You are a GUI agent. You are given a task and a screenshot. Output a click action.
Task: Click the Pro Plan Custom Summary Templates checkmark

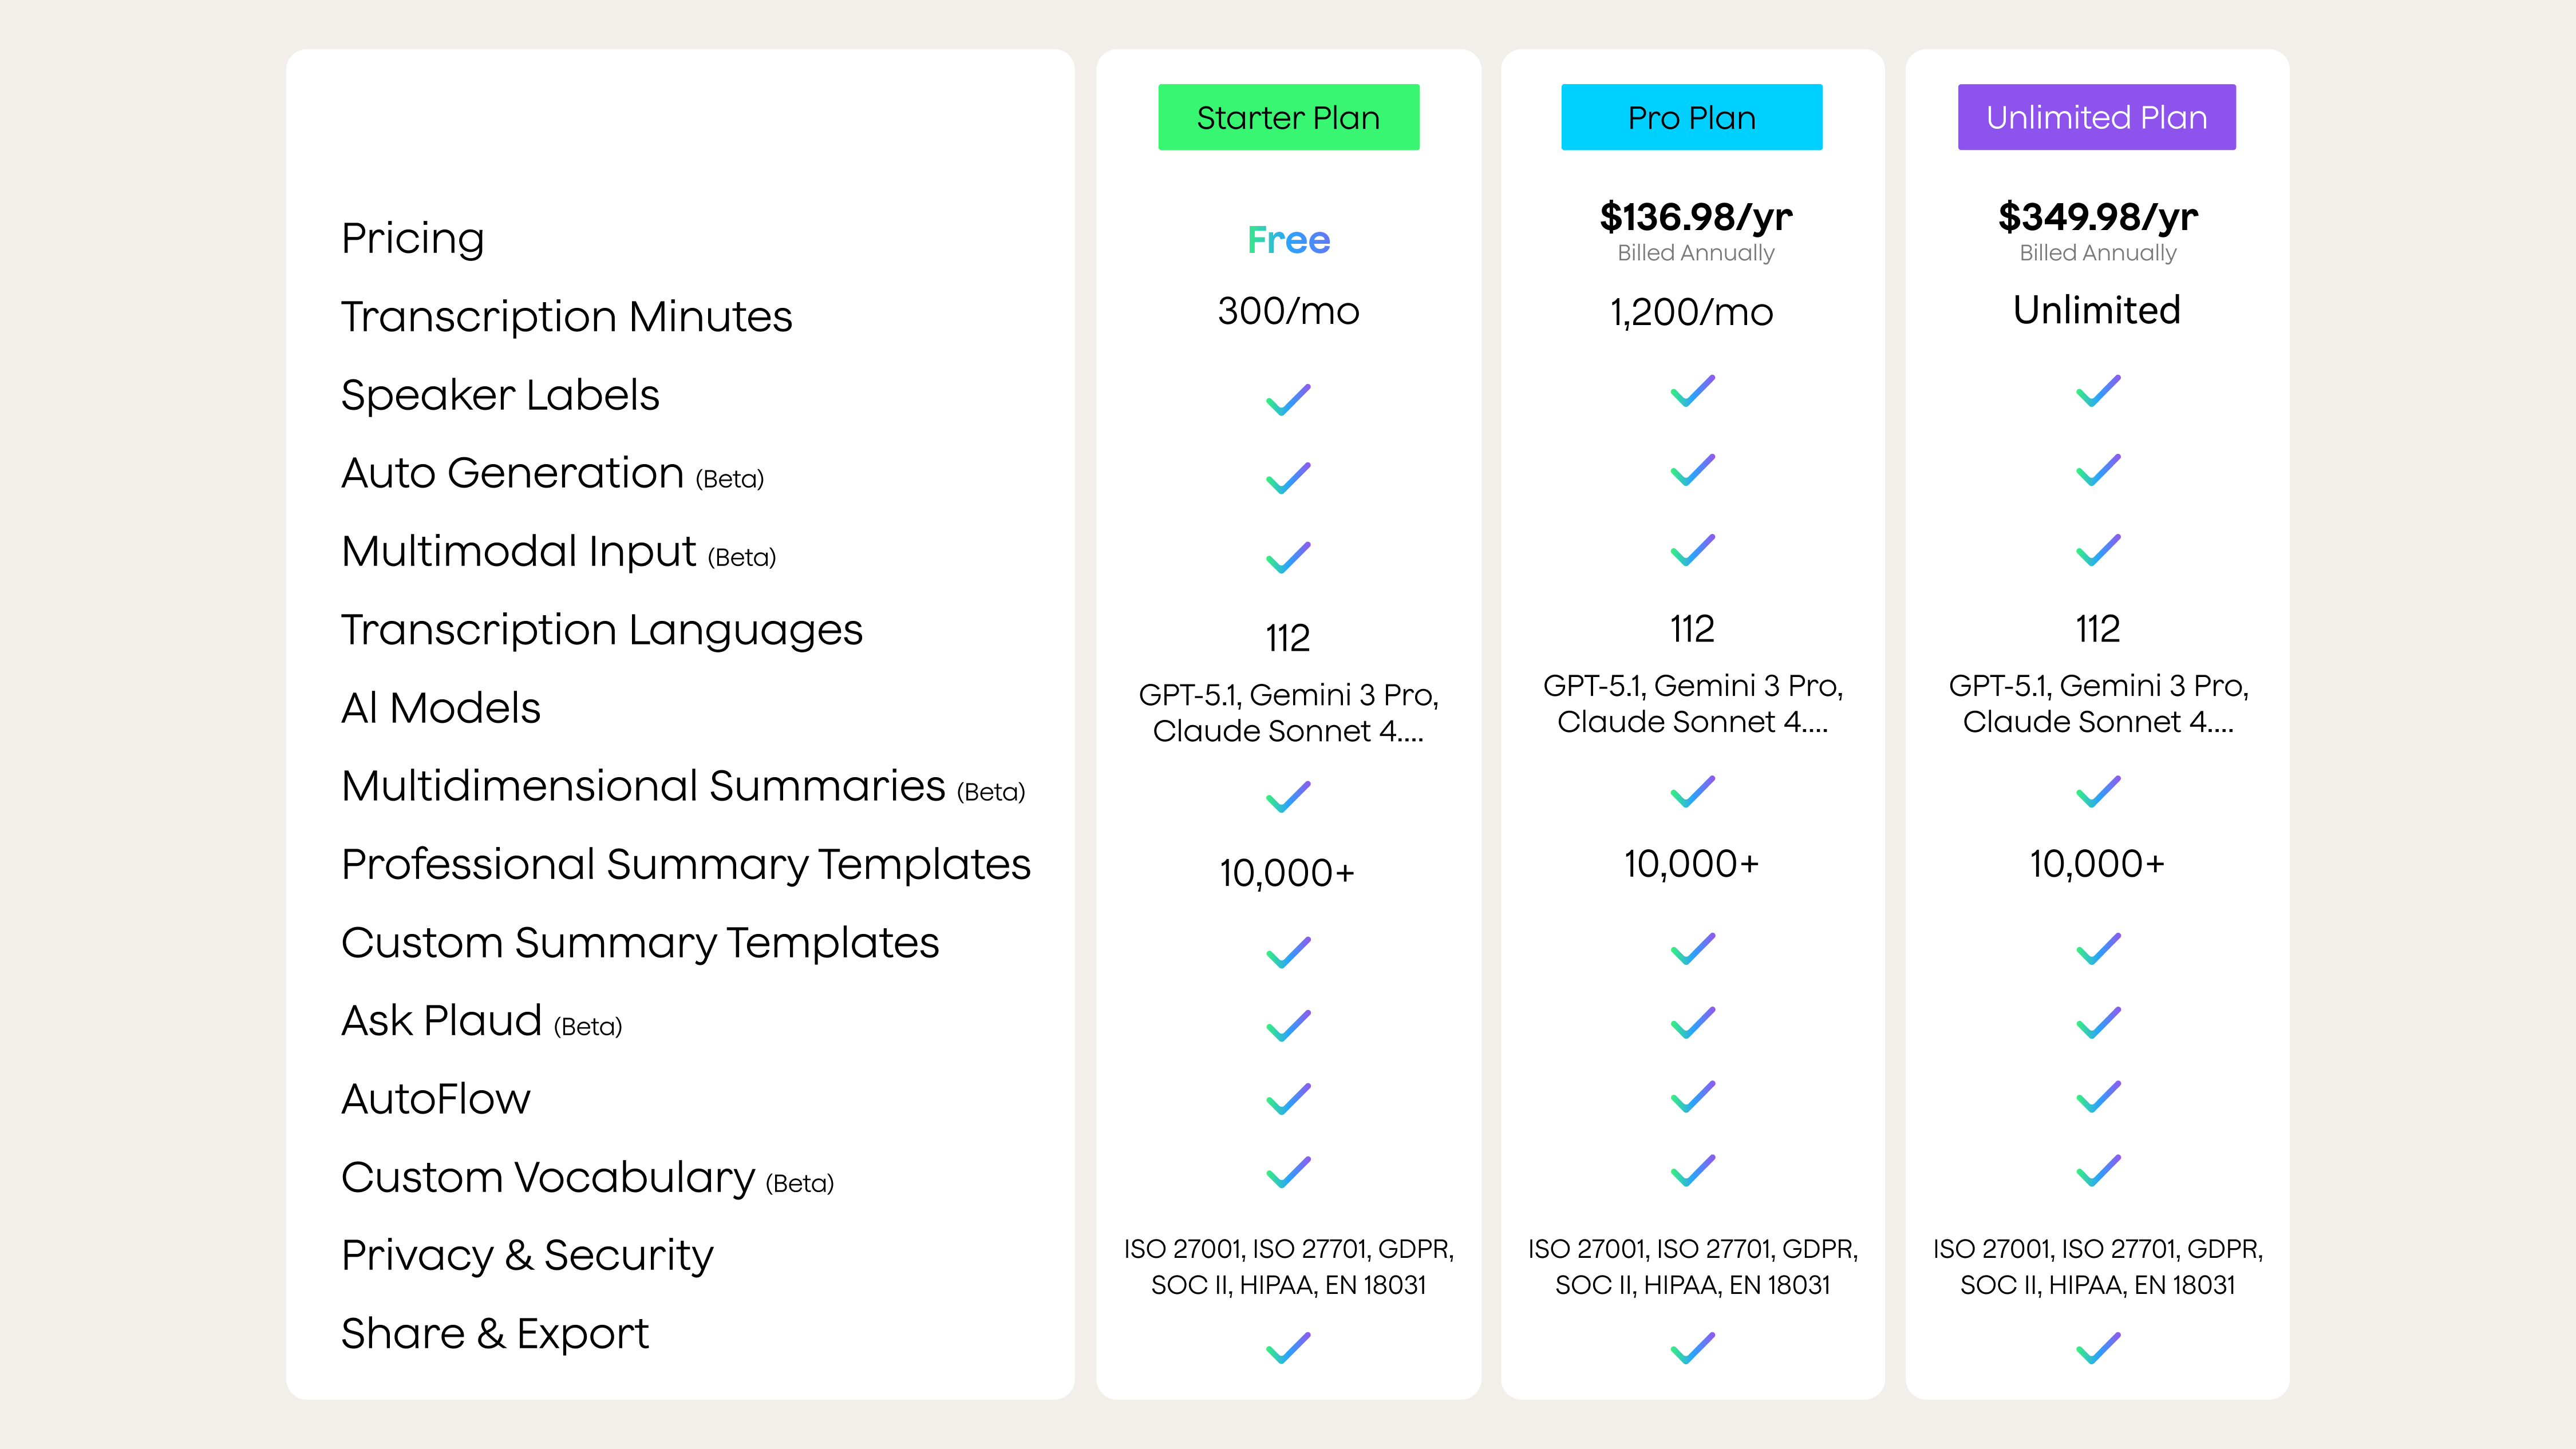click(1692, 949)
